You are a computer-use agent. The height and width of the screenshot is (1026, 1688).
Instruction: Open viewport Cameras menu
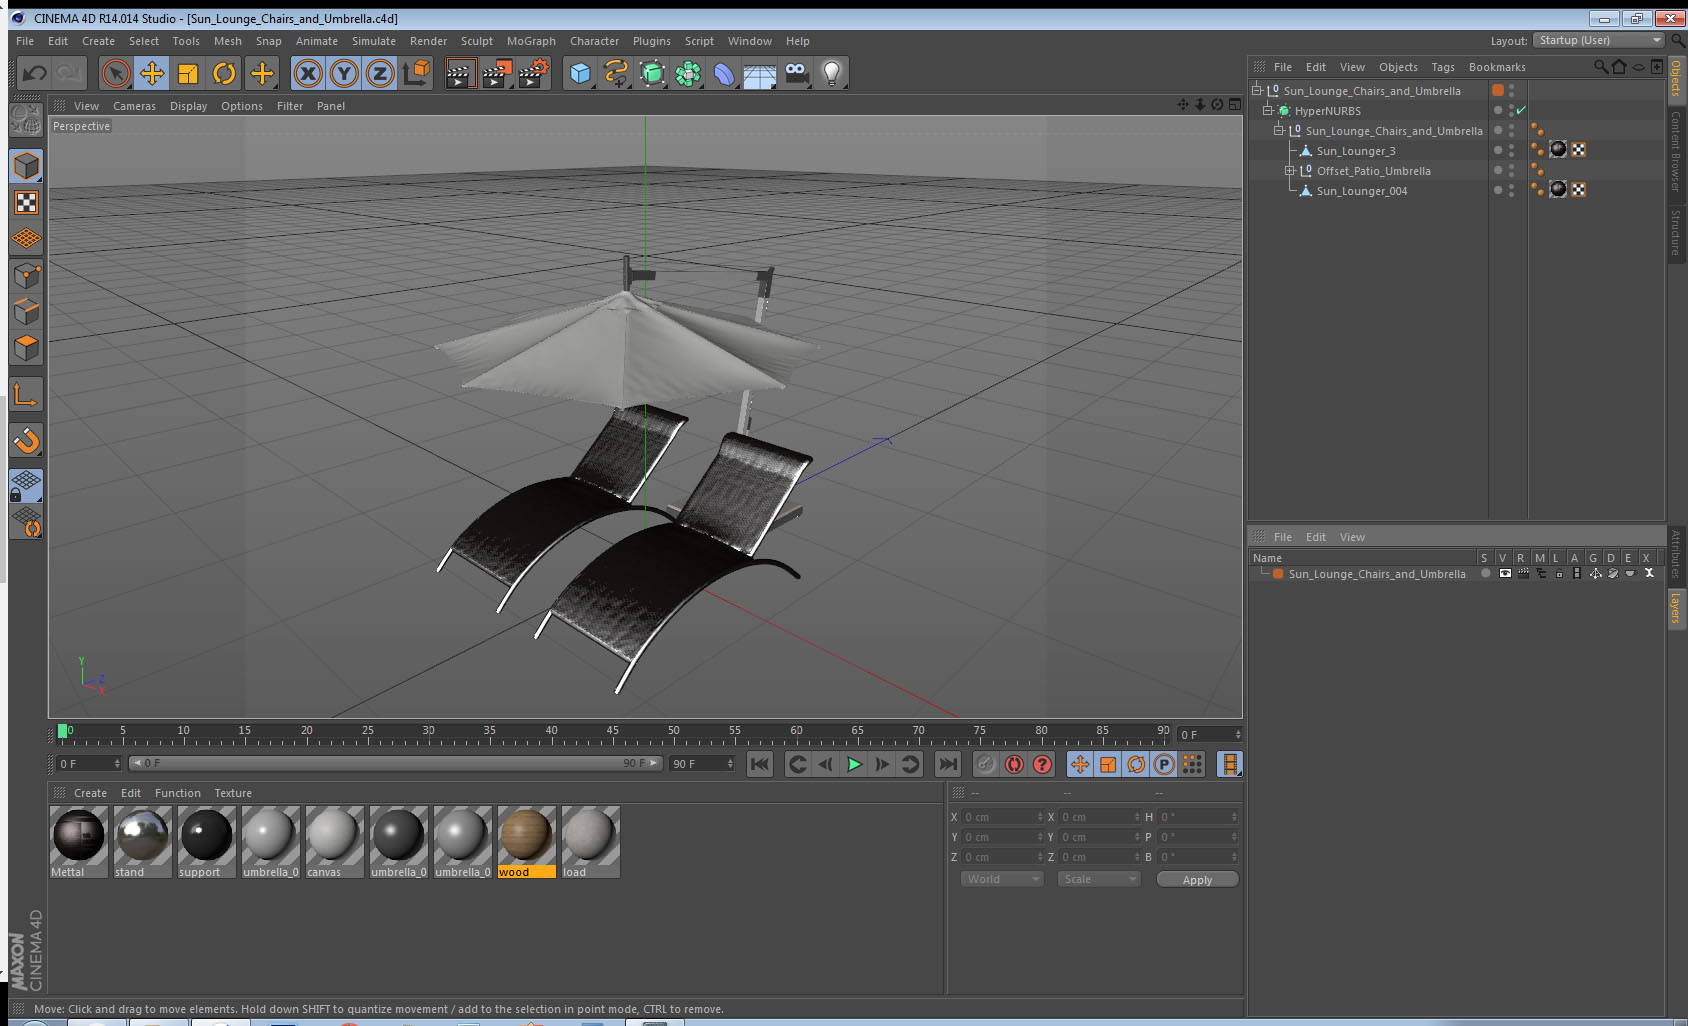[134, 106]
